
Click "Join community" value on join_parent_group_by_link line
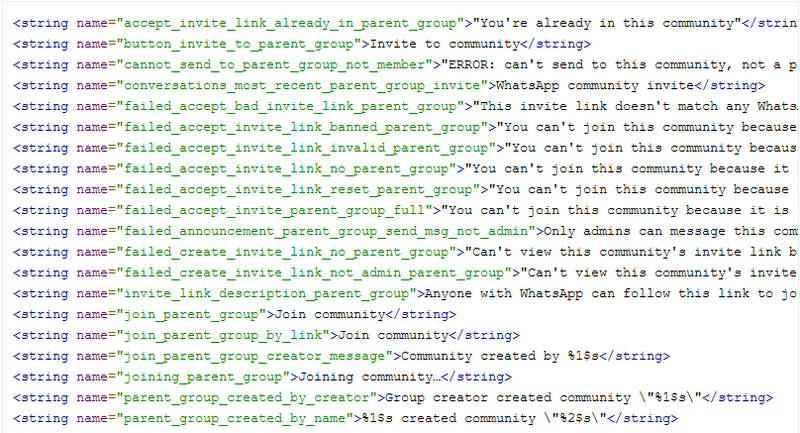(393, 336)
